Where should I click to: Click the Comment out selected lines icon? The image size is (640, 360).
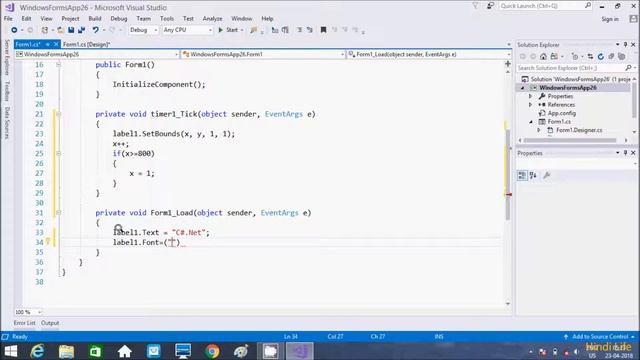(x=300, y=30)
